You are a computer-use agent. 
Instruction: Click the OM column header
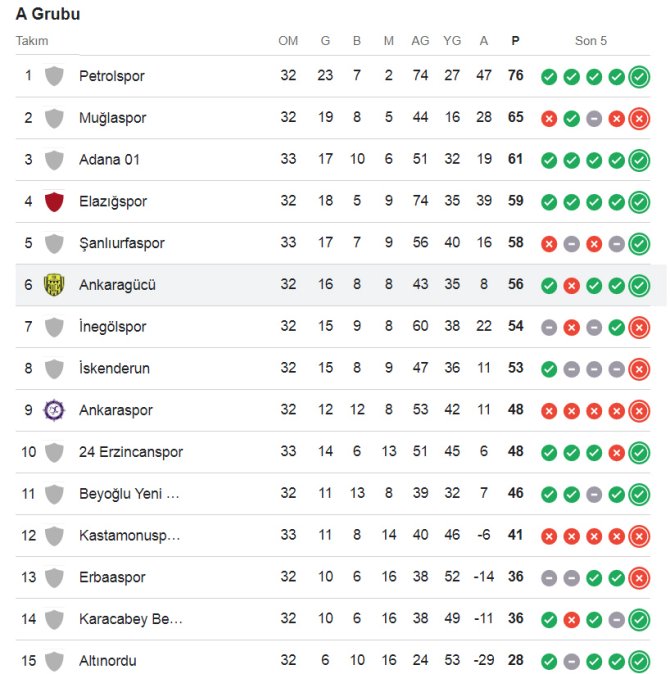288,41
